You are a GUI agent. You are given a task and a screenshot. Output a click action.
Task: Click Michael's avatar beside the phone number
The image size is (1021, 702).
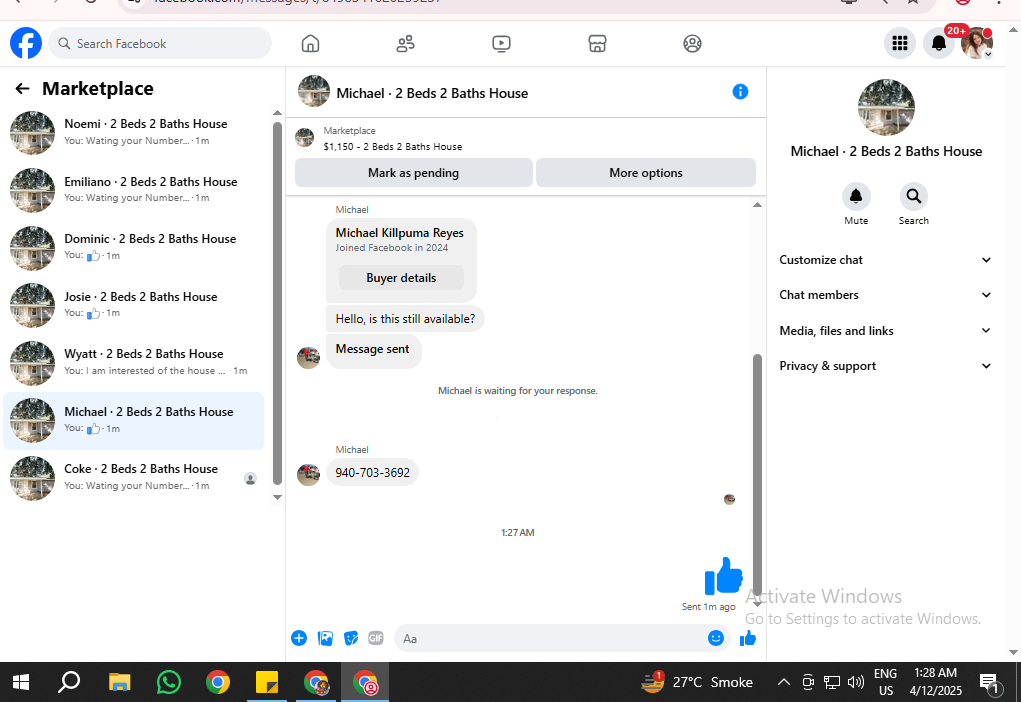pyautogui.click(x=308, y=475)
